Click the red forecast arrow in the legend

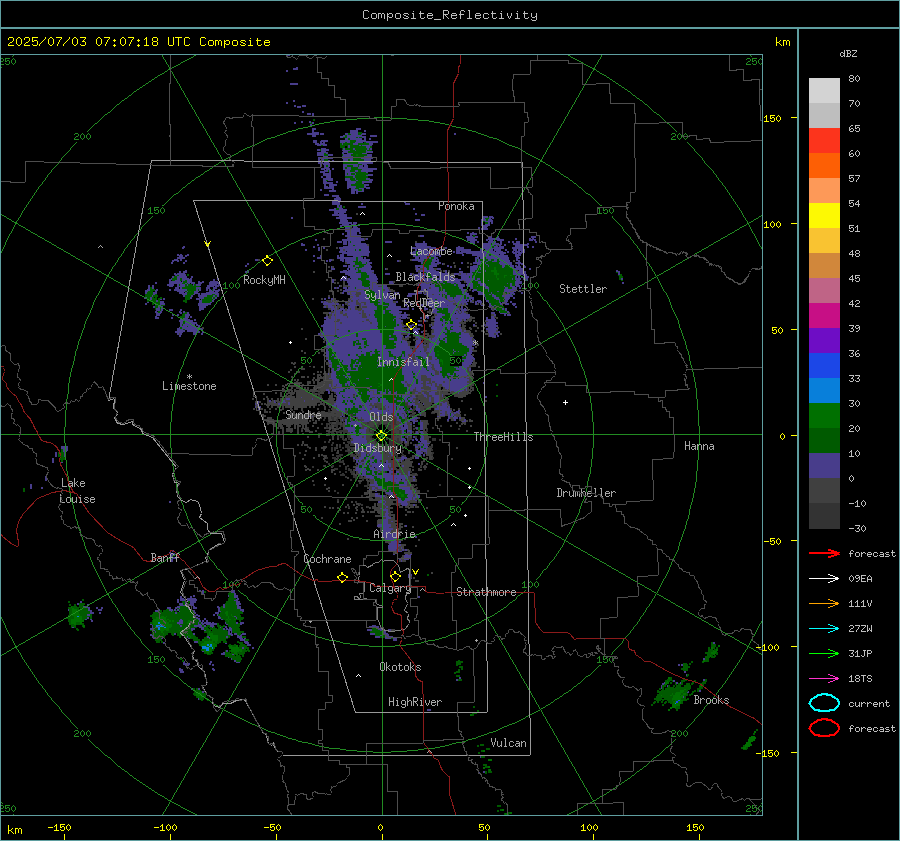(x=824, y=553)
